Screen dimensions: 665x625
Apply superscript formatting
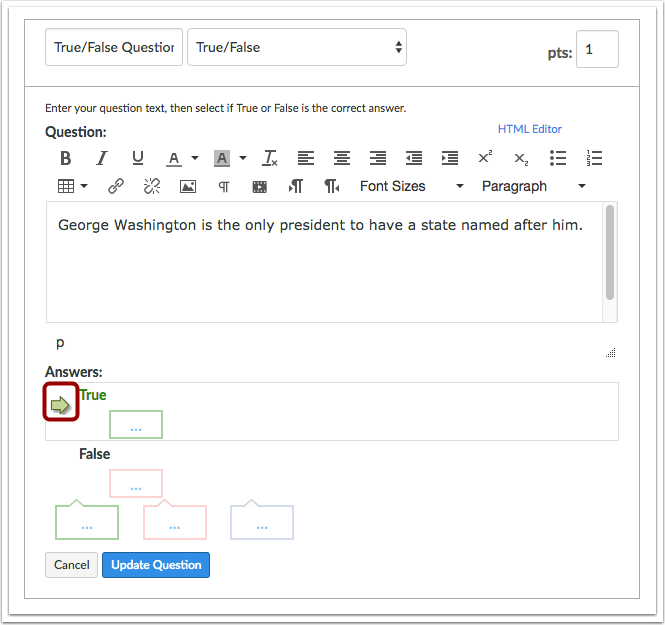point(486,159)
